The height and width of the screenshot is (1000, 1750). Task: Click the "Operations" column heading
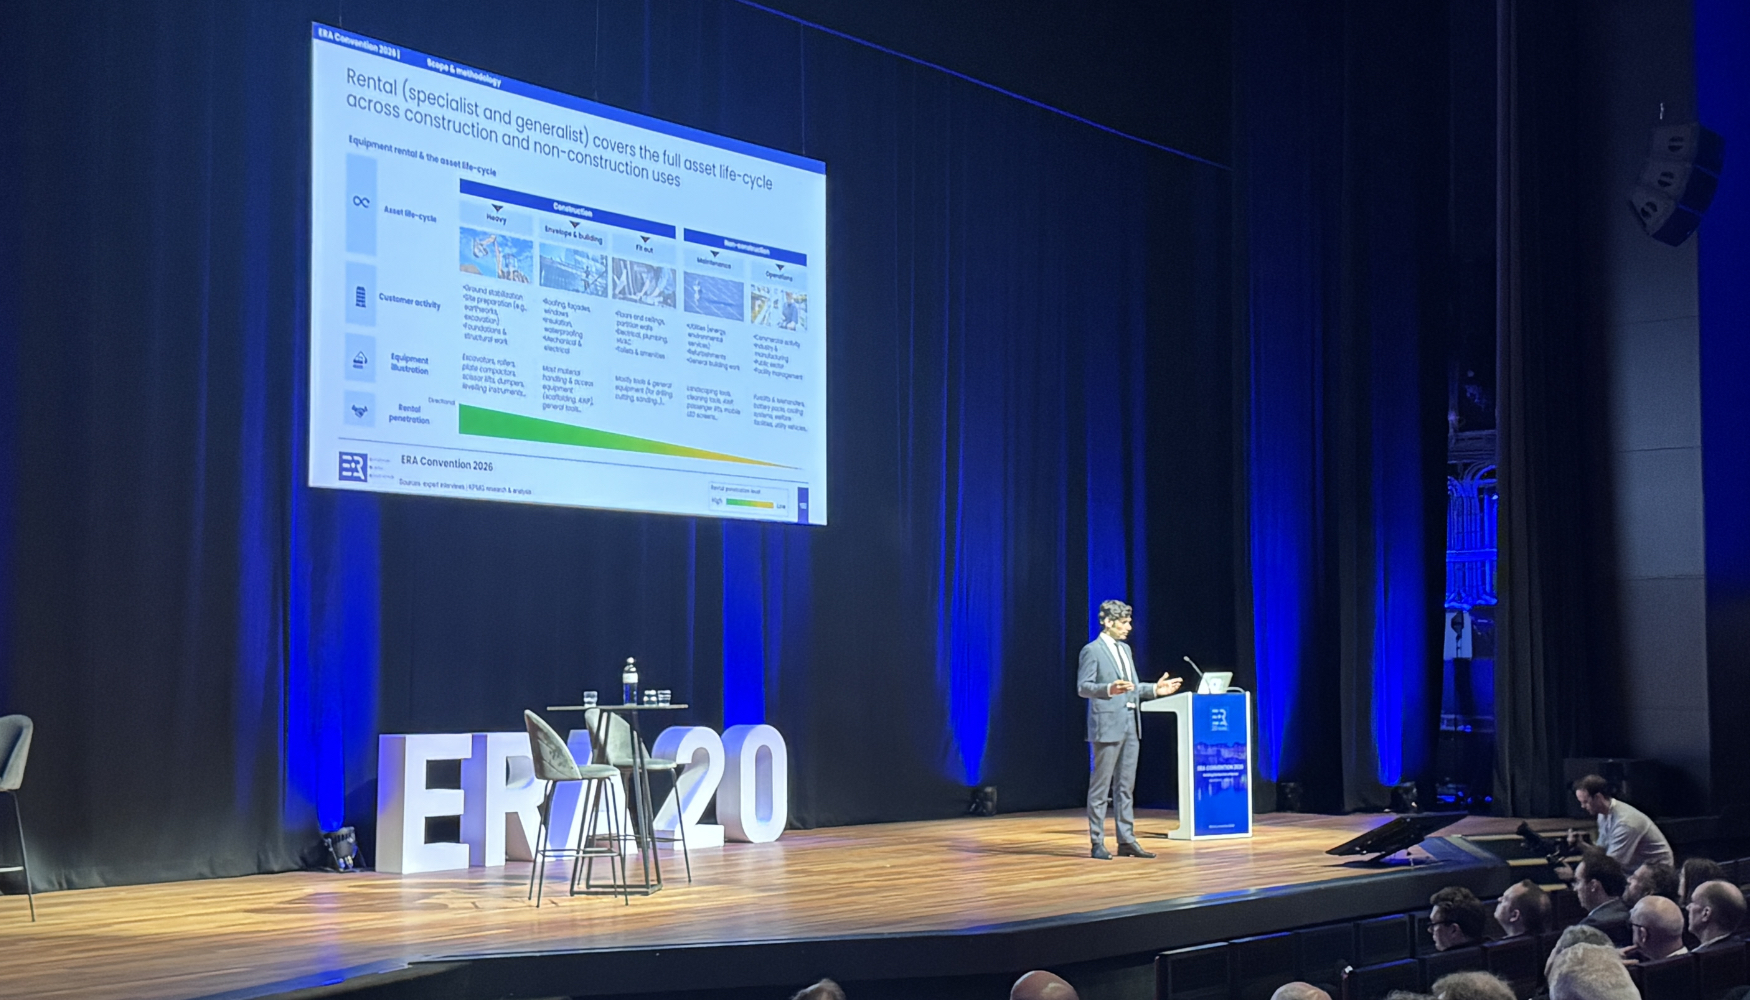pos(779,276)
